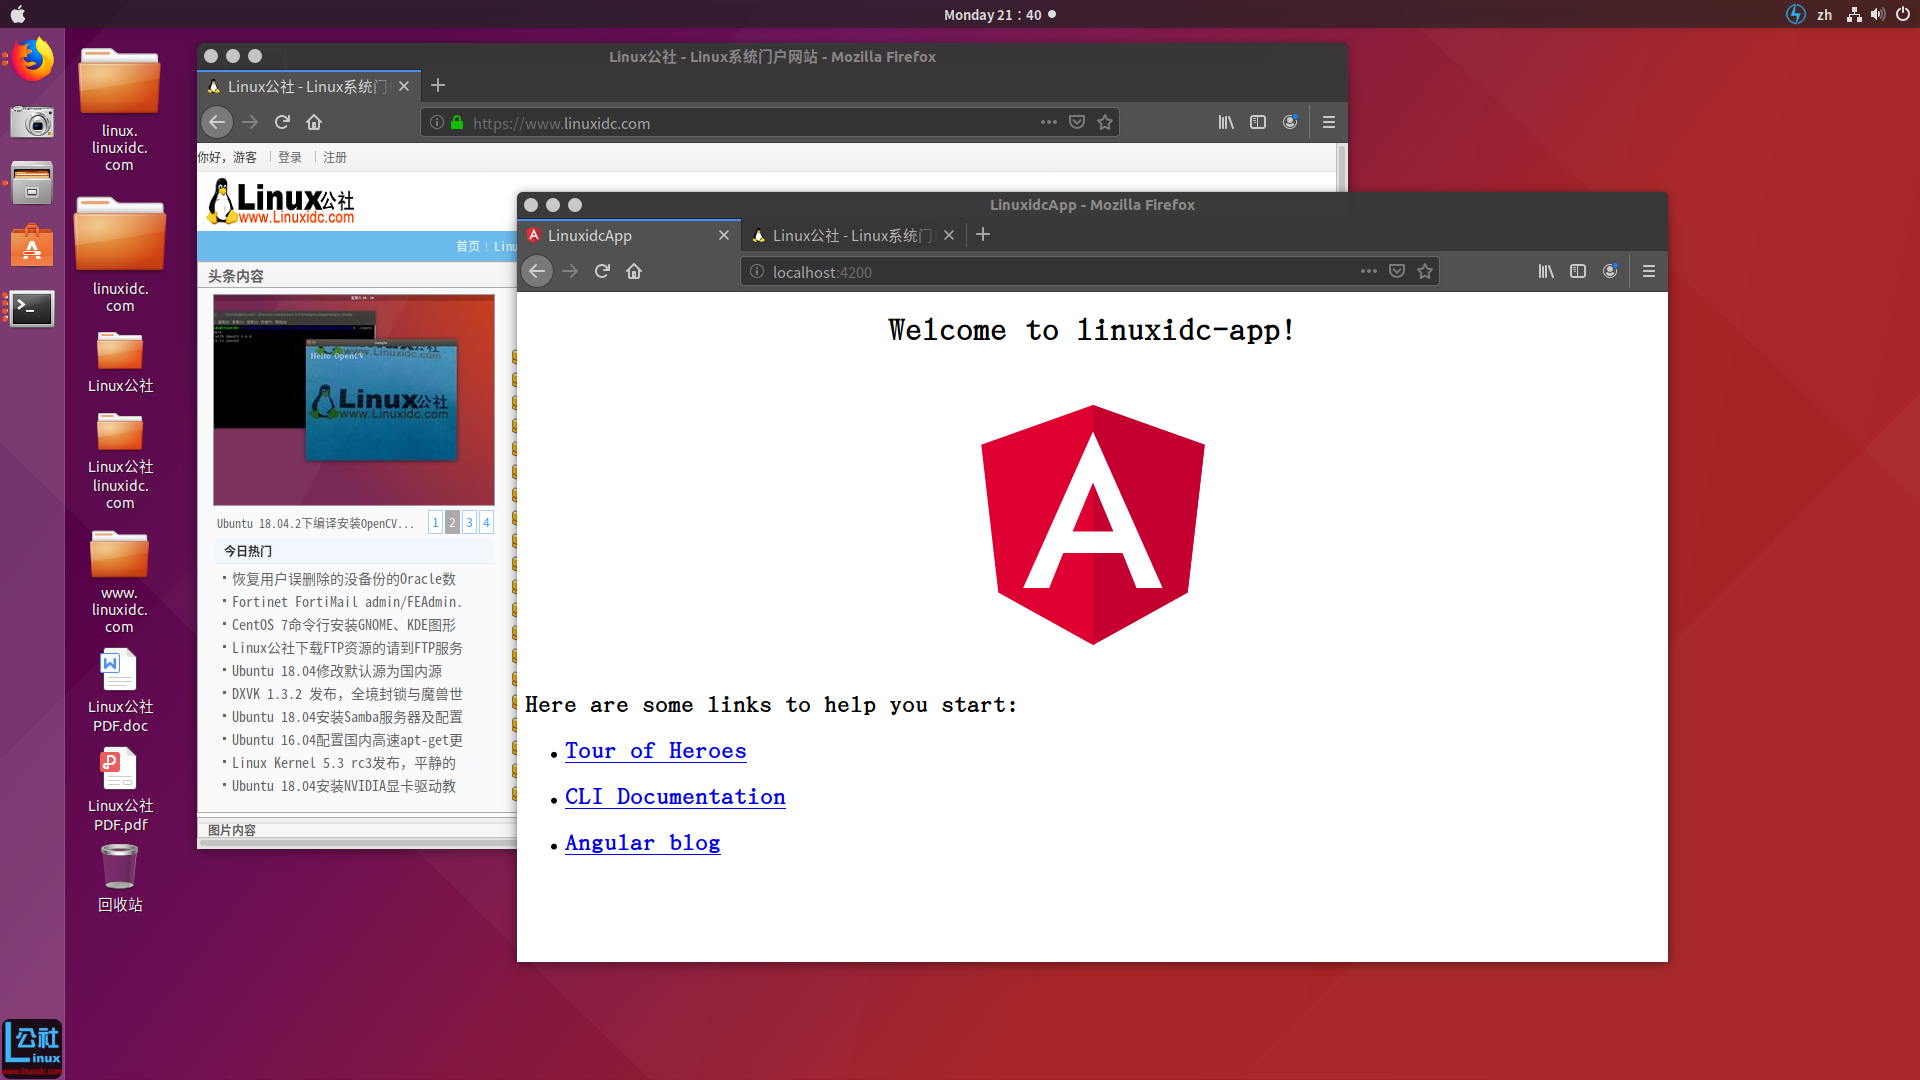Viewport: 1920px width, 1080px height.
Task: Open hamburger menu in back Linux公社 window
Action: 1329,122
